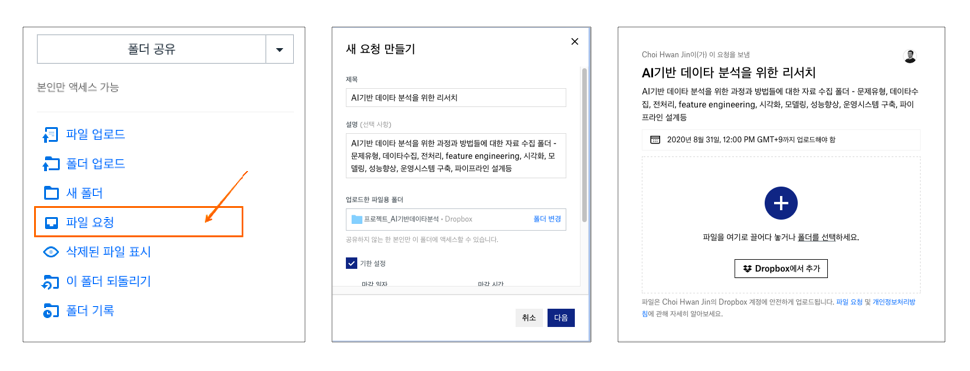Click the 취소 button in the dialog
The image size is (970, 371).
click(x=529, y=318)
